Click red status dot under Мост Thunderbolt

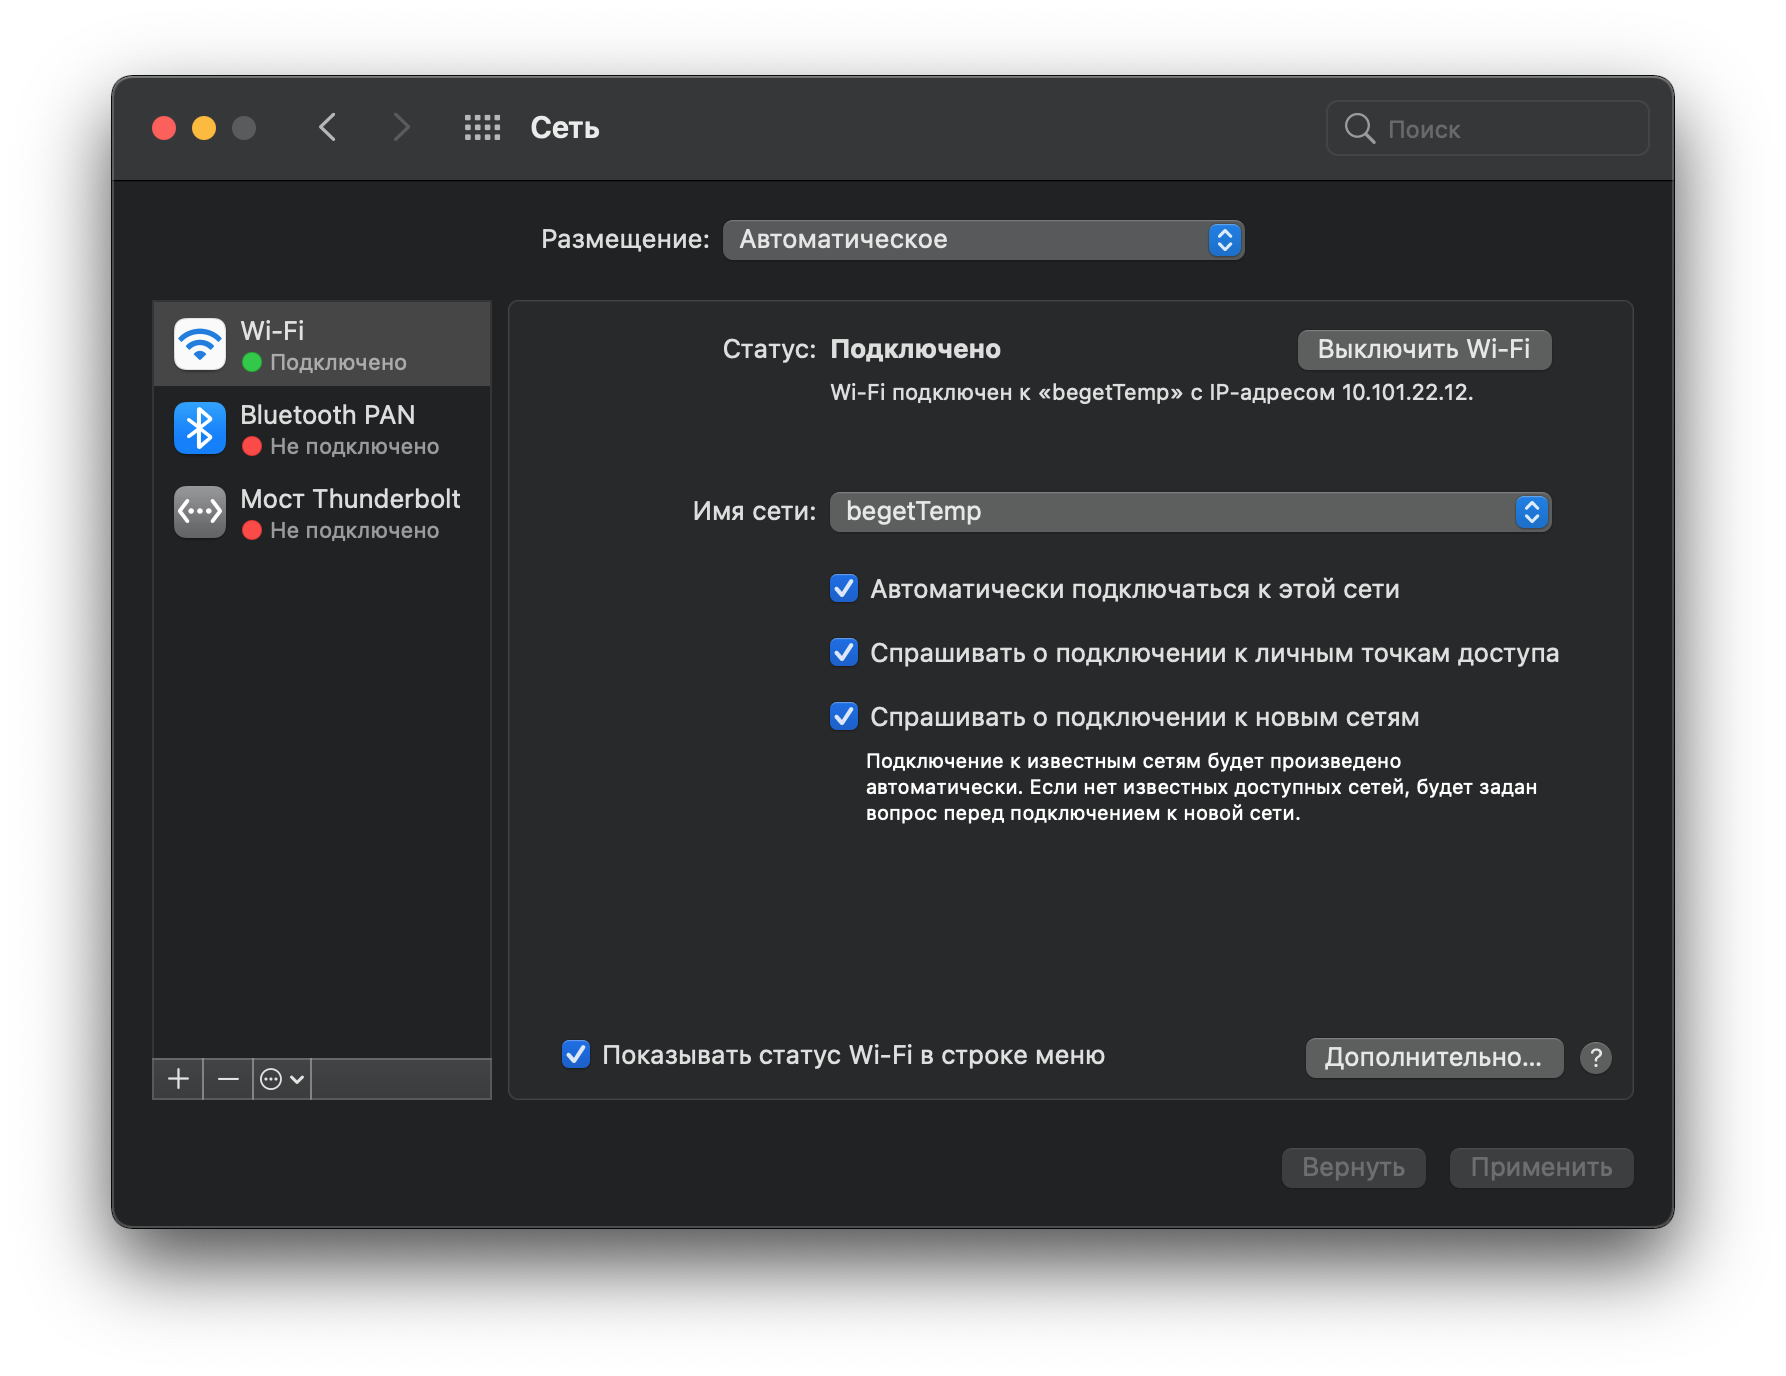tap(252, 530)
